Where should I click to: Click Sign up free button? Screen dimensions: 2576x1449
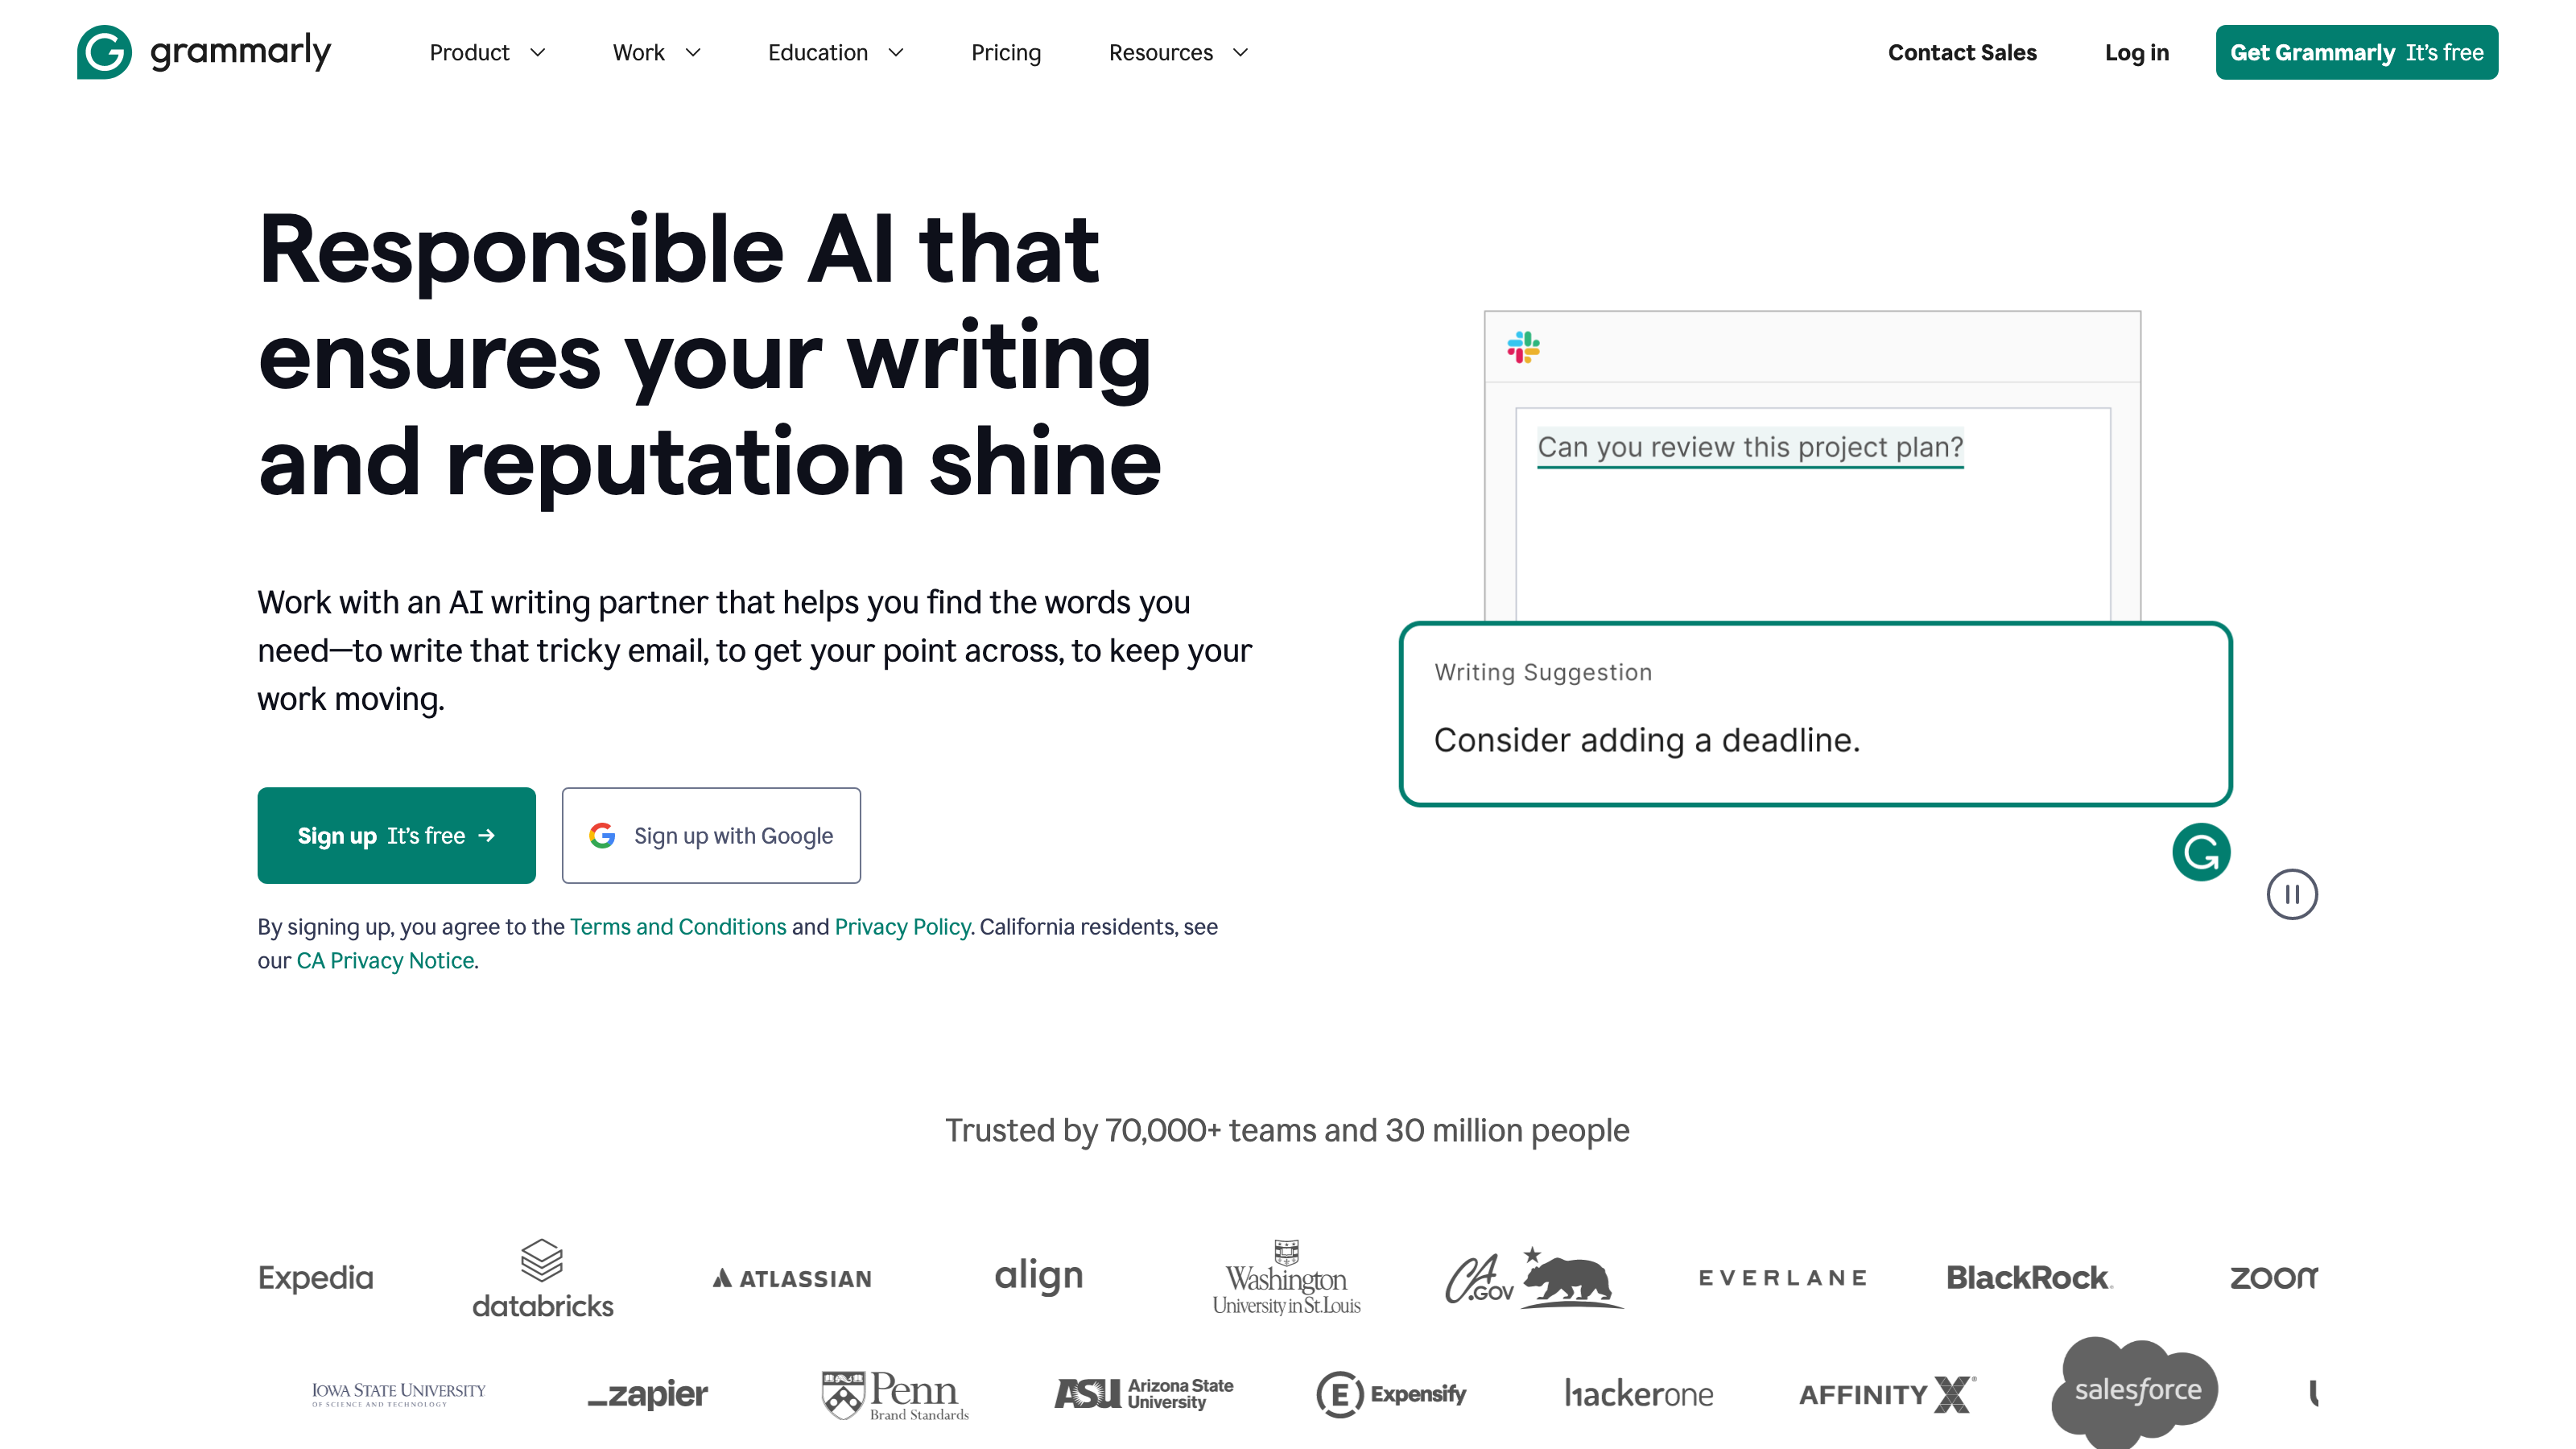(x=396, y=835)
